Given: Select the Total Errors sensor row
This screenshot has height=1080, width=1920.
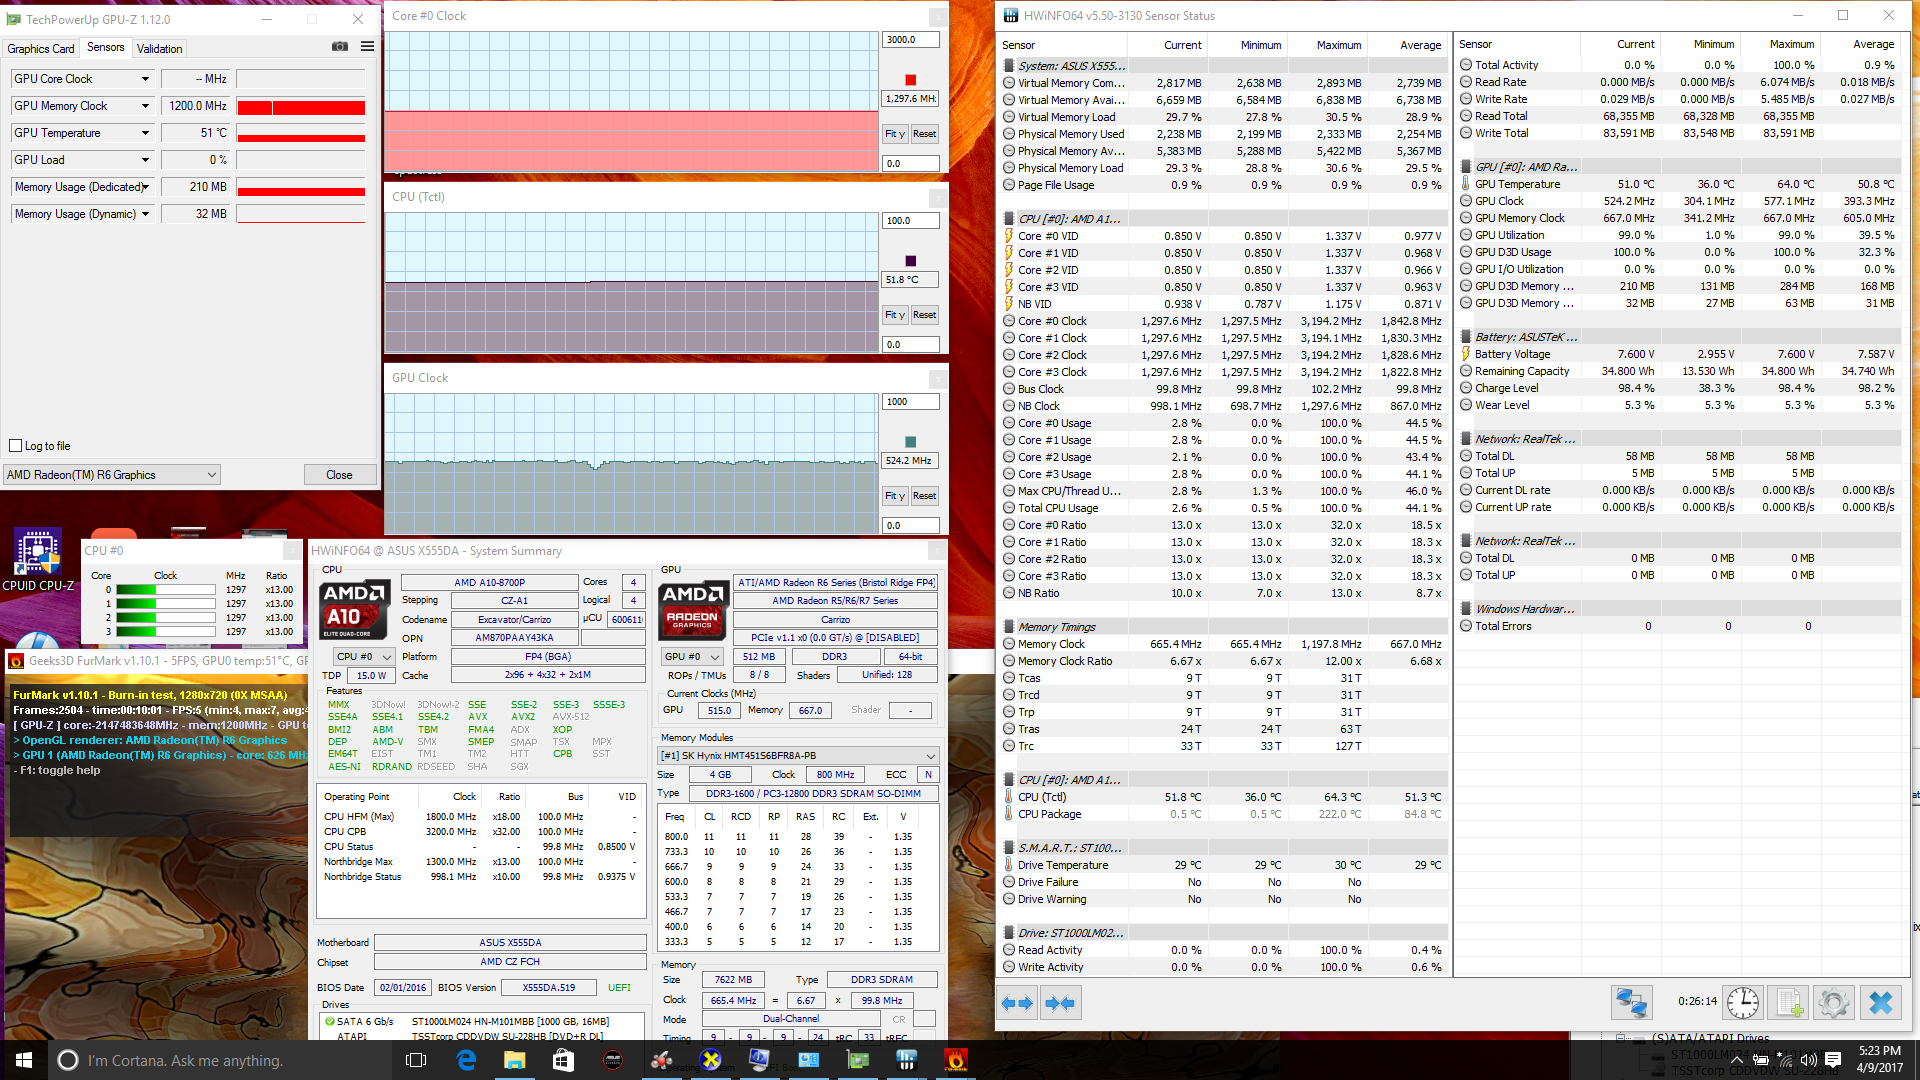Looking at the screenshot, I should coord(1679,626).
